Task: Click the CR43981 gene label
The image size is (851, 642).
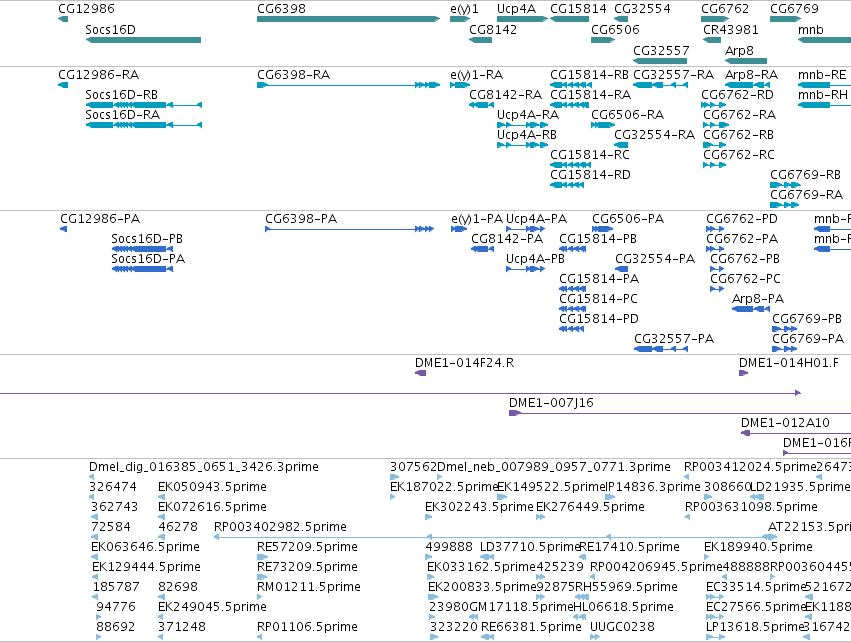Action: pos(731,29)
